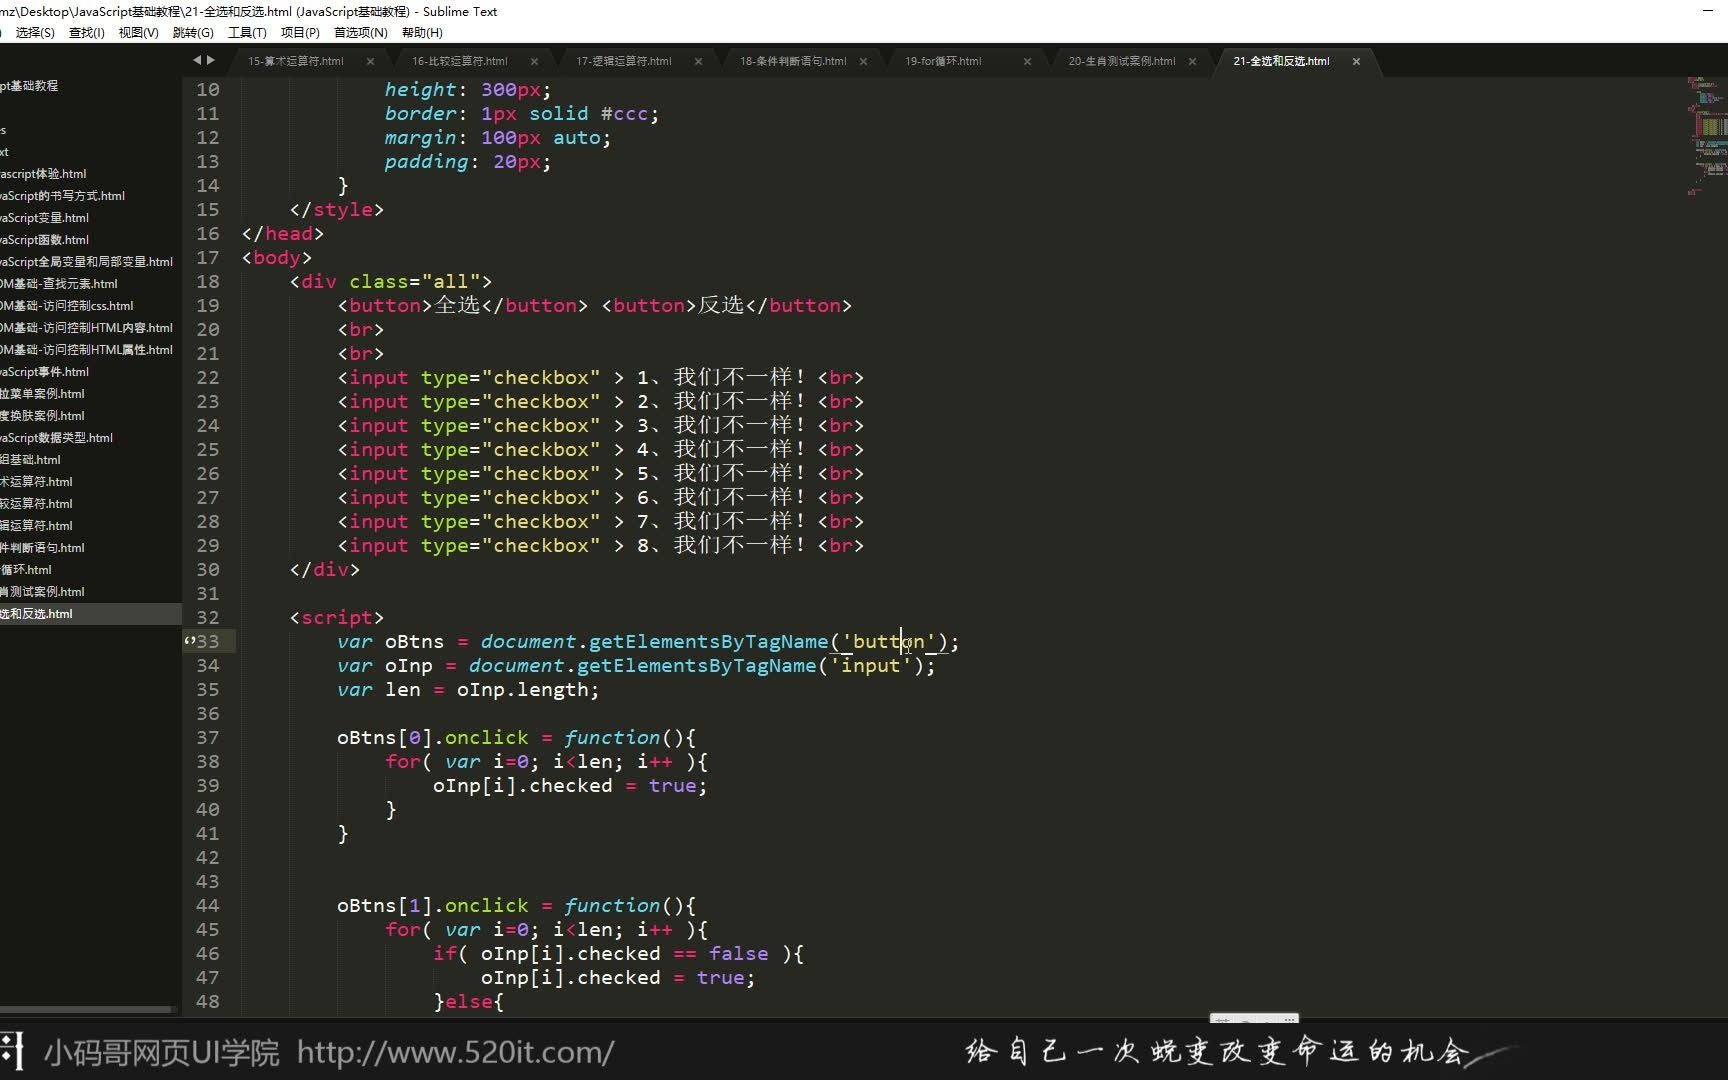The width and height of the screenshot is (1728, 1080).
Task: Minimize the Sublime Text window
Action: (1707, 11)
